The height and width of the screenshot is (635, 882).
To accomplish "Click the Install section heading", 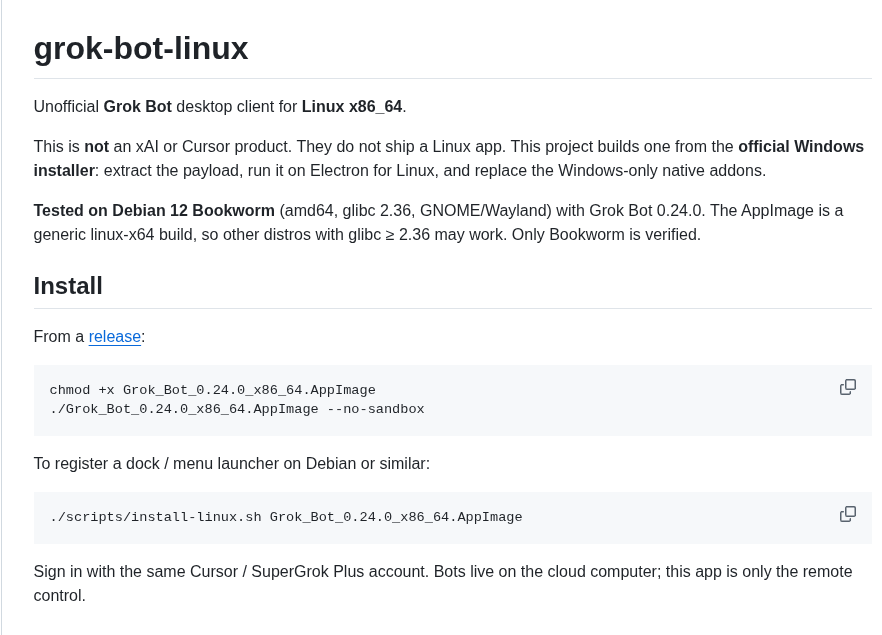I will pyautogui.click(x=68, y=286).
